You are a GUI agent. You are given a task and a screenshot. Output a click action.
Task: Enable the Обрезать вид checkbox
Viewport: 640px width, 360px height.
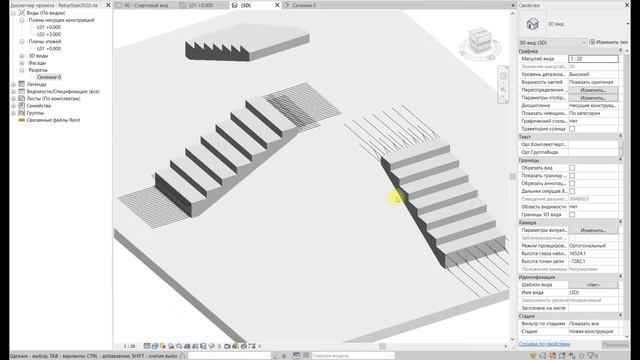pos(572,168)
